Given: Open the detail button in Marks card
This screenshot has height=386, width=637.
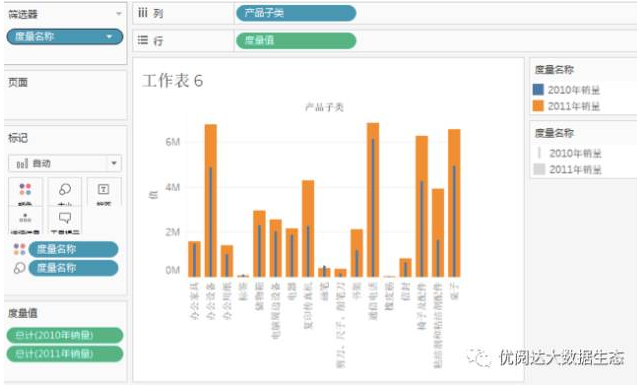Looking at the screenshot, I should click(x=25, y=221).
